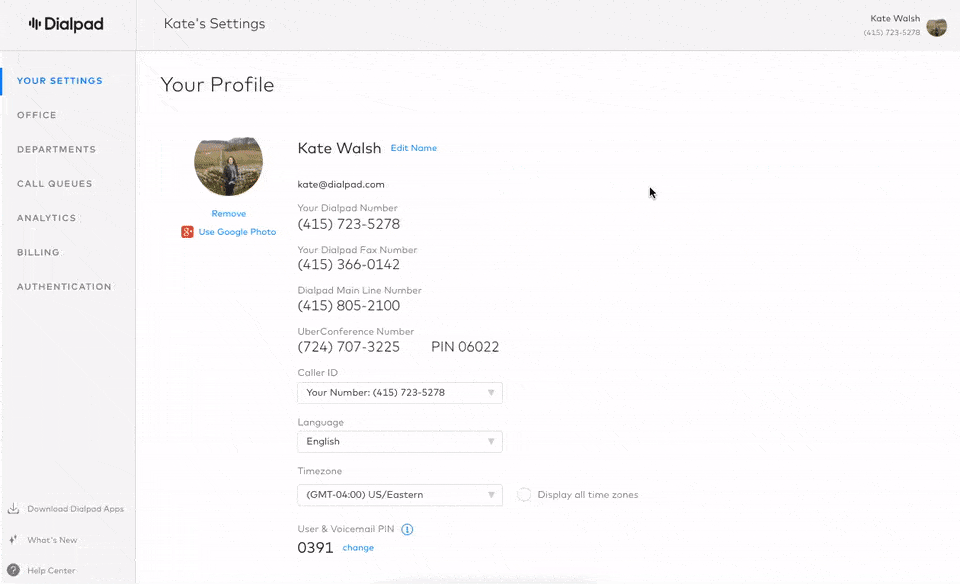Click fax number (415) 366-0142
The height and width of the screenshot is (584, 960).
[348, 264]
